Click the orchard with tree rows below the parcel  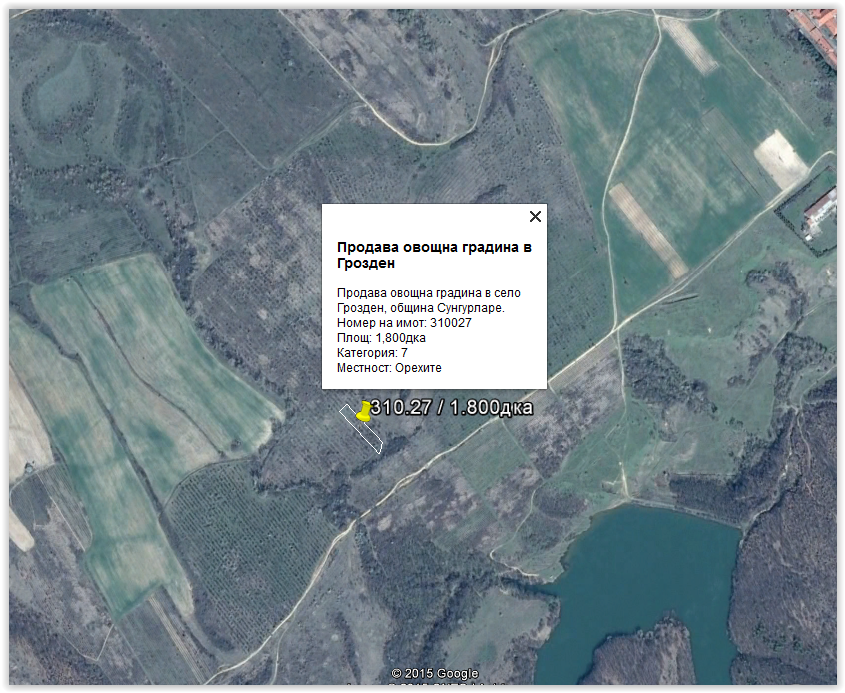pos(240,540)
